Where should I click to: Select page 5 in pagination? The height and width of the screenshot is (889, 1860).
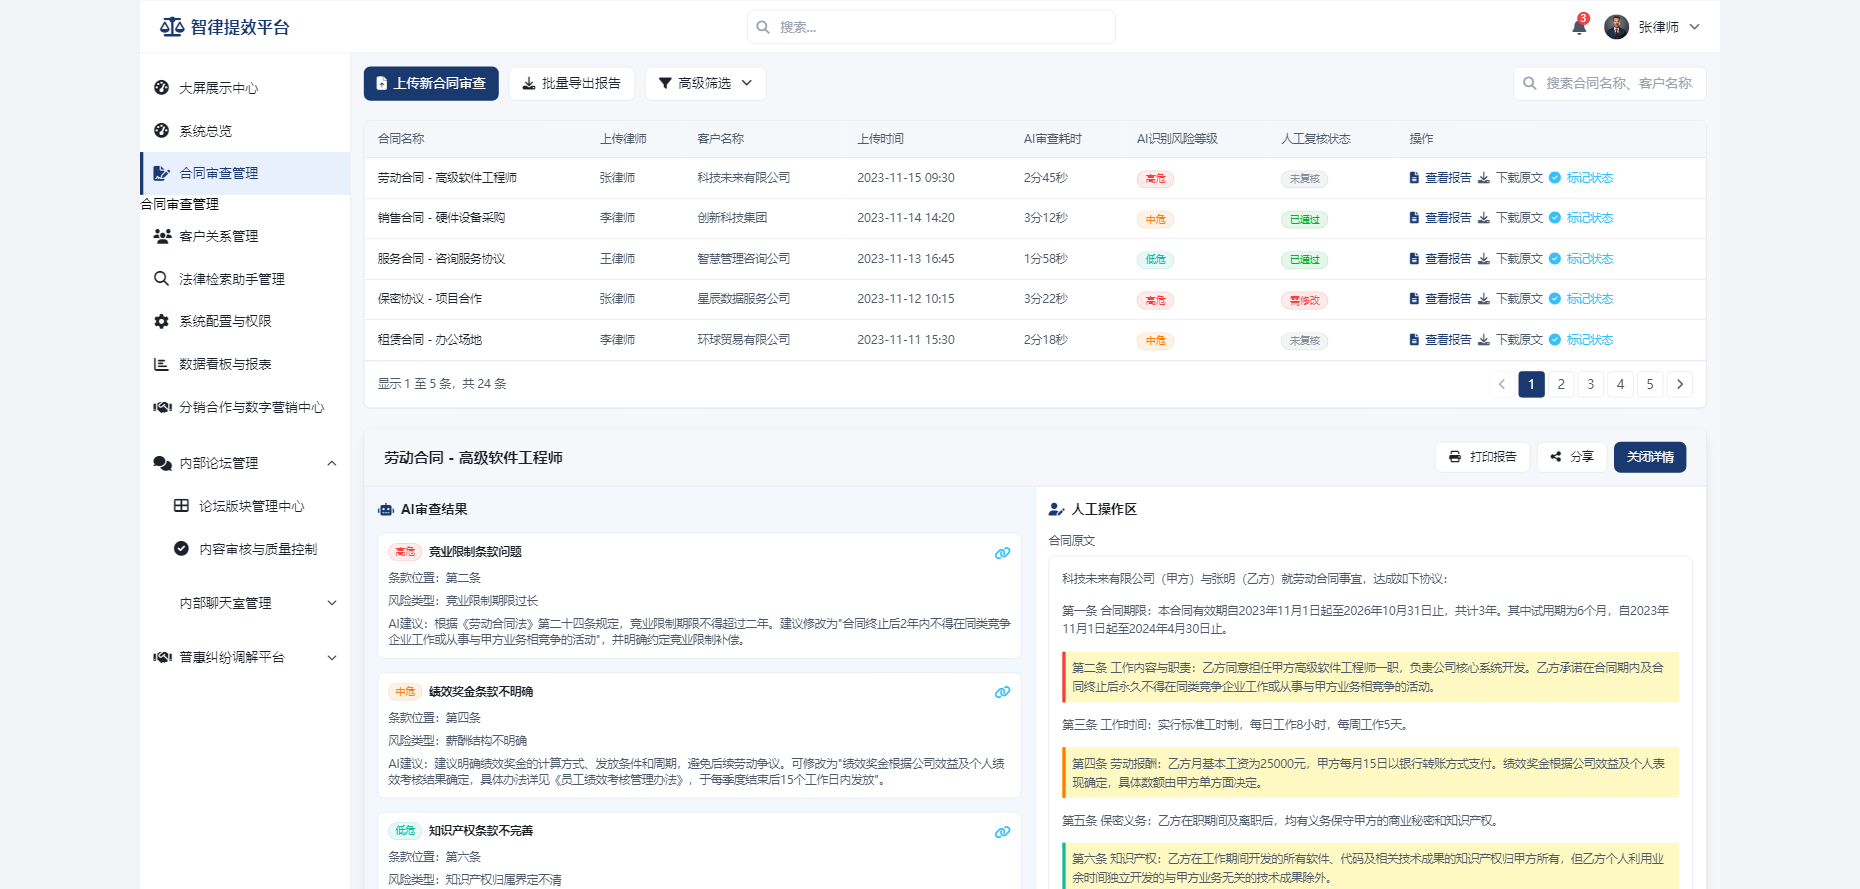pos(1650,384)
